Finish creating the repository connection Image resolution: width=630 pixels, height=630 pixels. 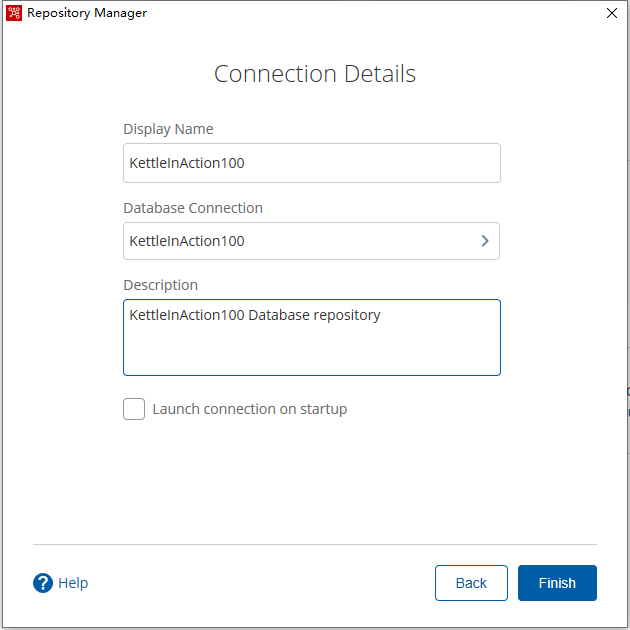point(557,583)
